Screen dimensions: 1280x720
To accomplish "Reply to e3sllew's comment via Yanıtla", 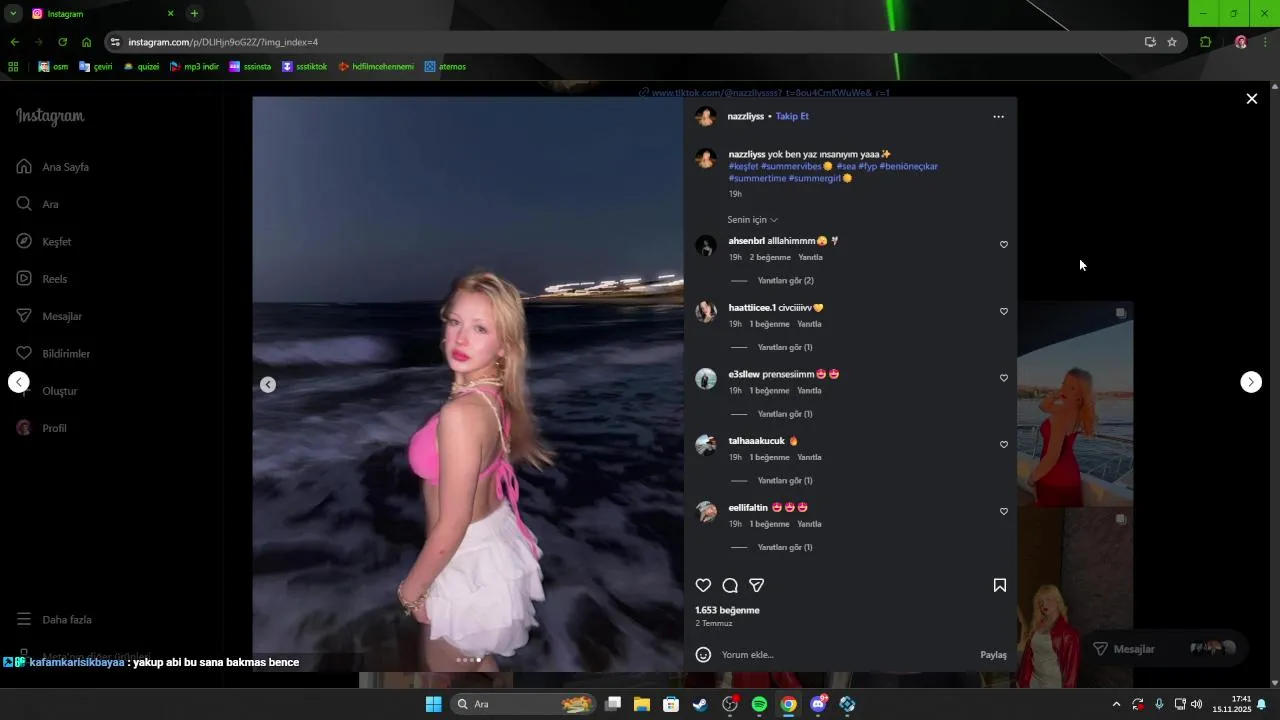I will 809,391.
